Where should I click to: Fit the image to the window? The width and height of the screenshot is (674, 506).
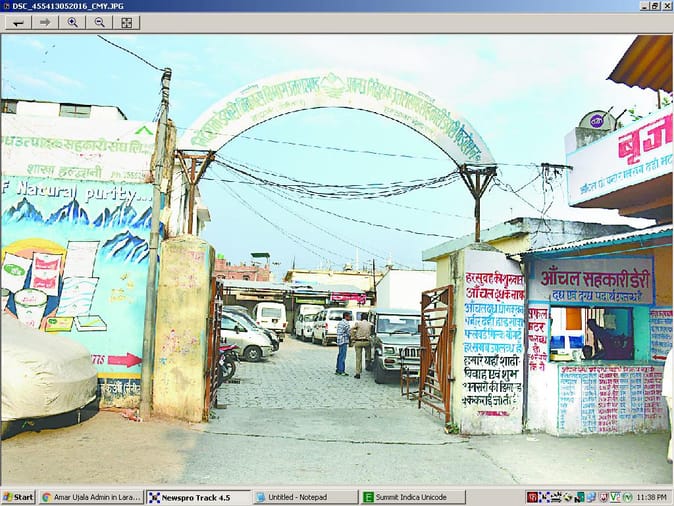tap(126, 22)
